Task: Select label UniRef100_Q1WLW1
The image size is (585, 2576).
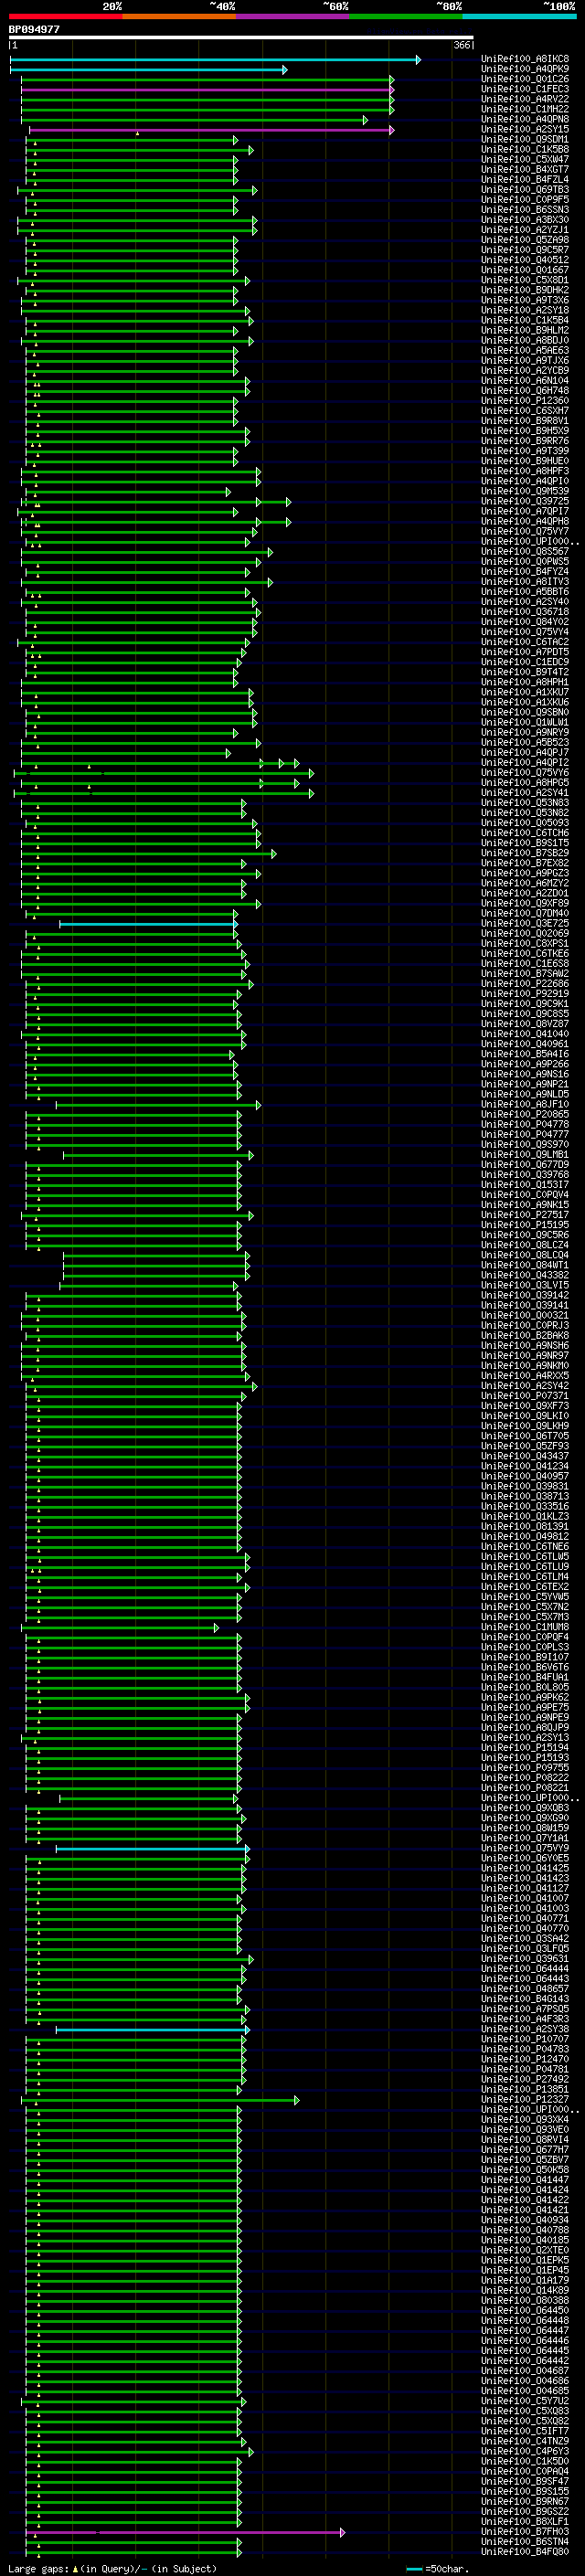Action: click(525, 722)
